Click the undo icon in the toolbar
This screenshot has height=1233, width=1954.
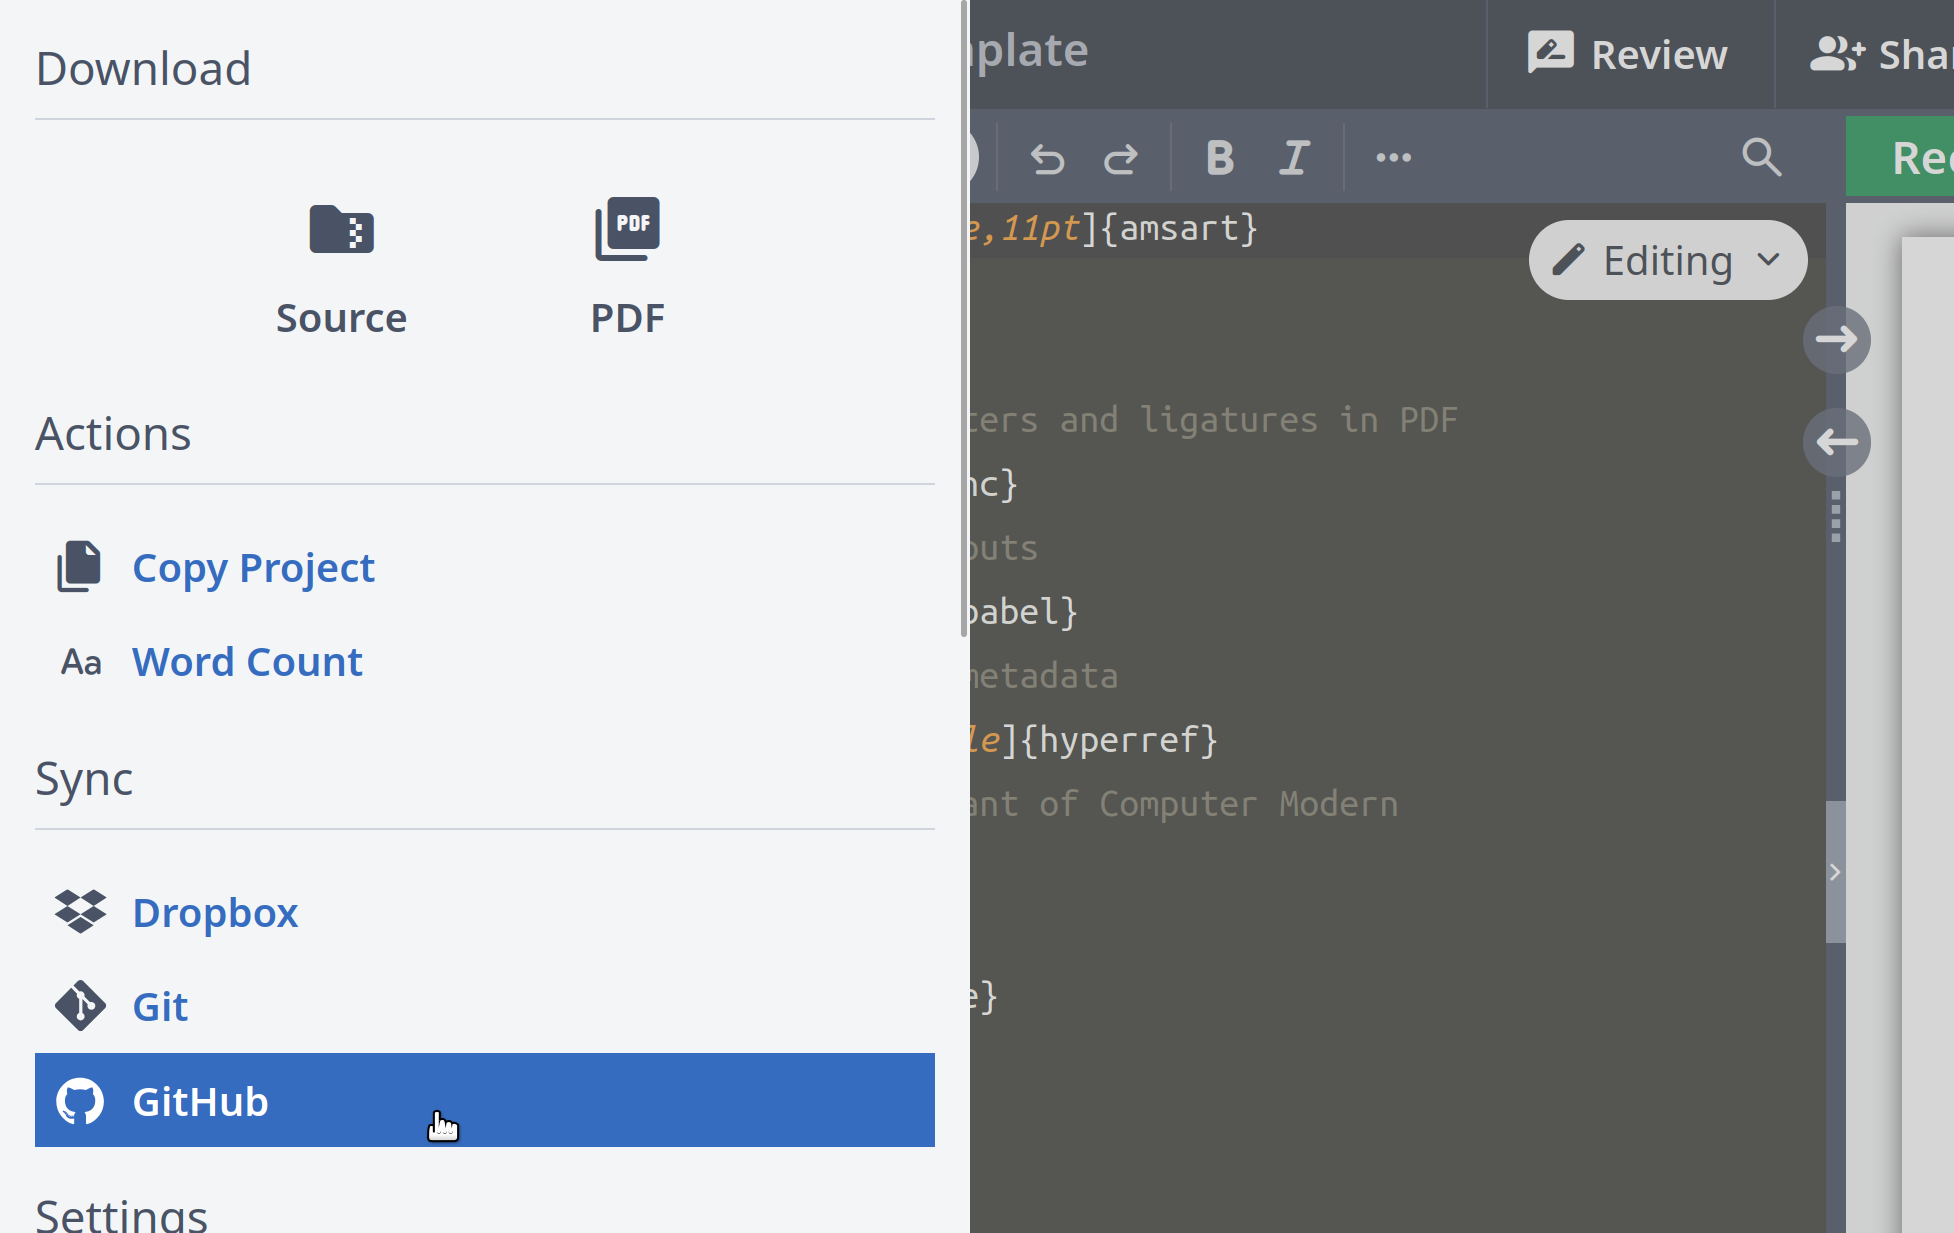[1046, 157]
